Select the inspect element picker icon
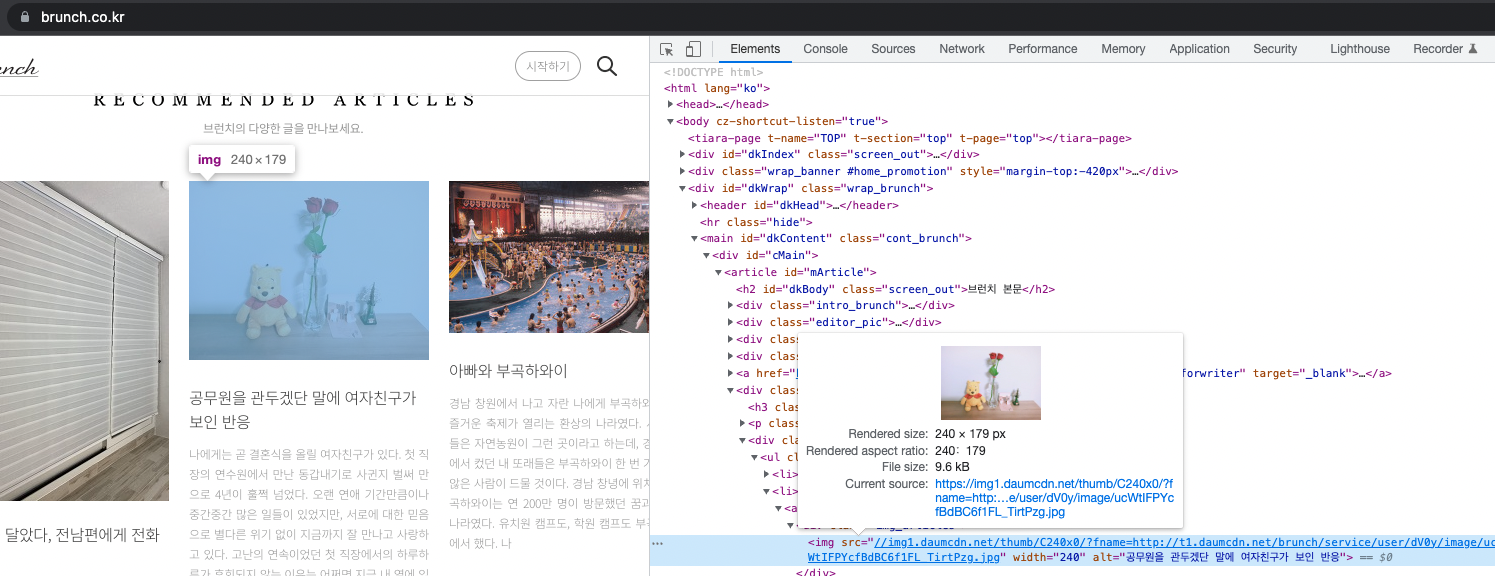Image resolution: width=1495 pixels, height=576 pixels. coord(667,49)
